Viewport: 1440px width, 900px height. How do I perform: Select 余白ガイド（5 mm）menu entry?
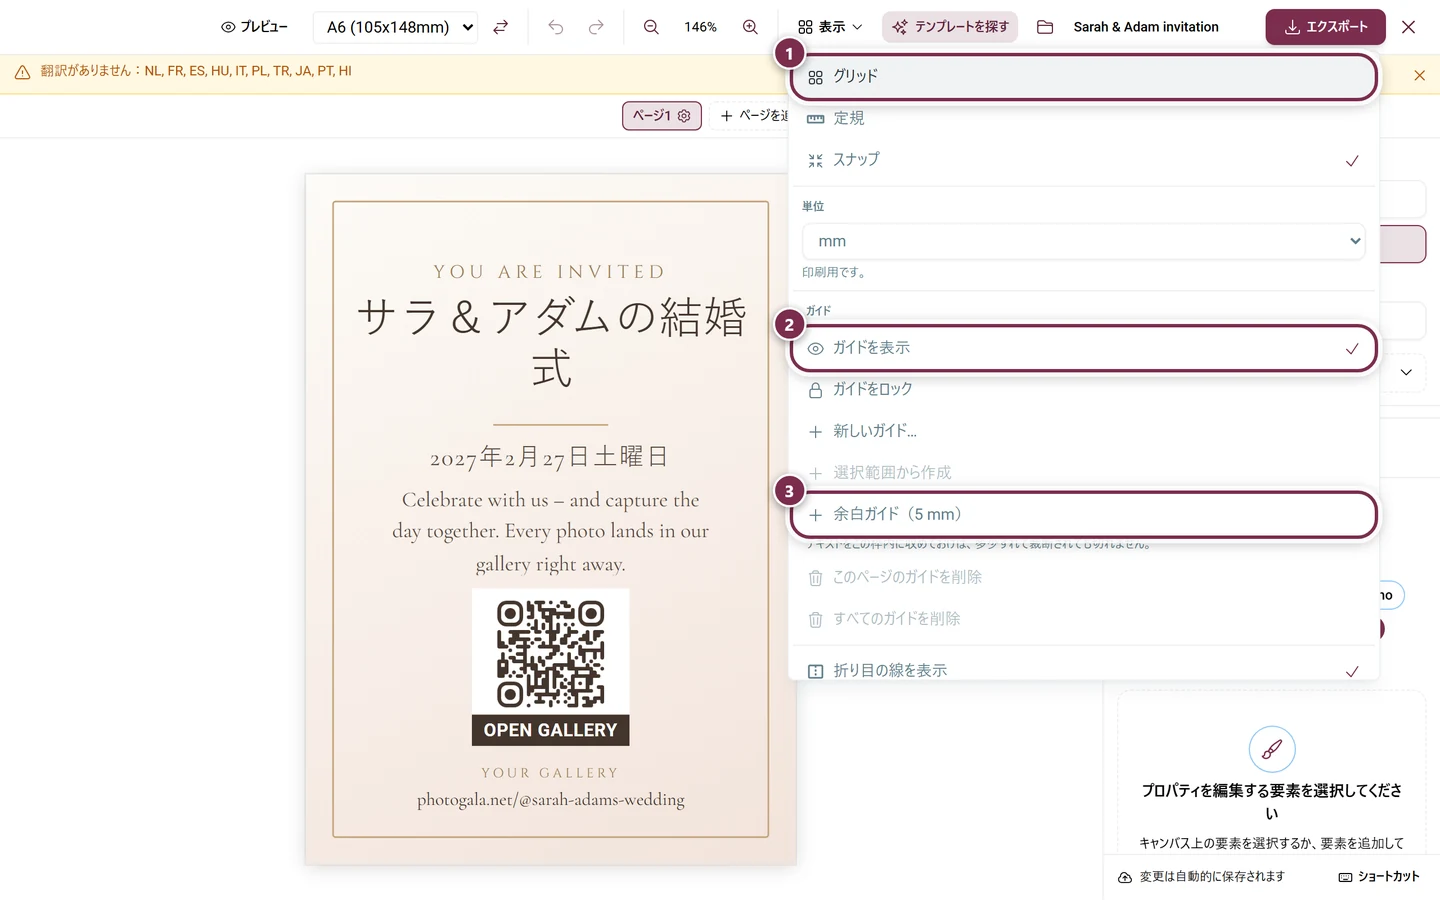(1084, 514)
